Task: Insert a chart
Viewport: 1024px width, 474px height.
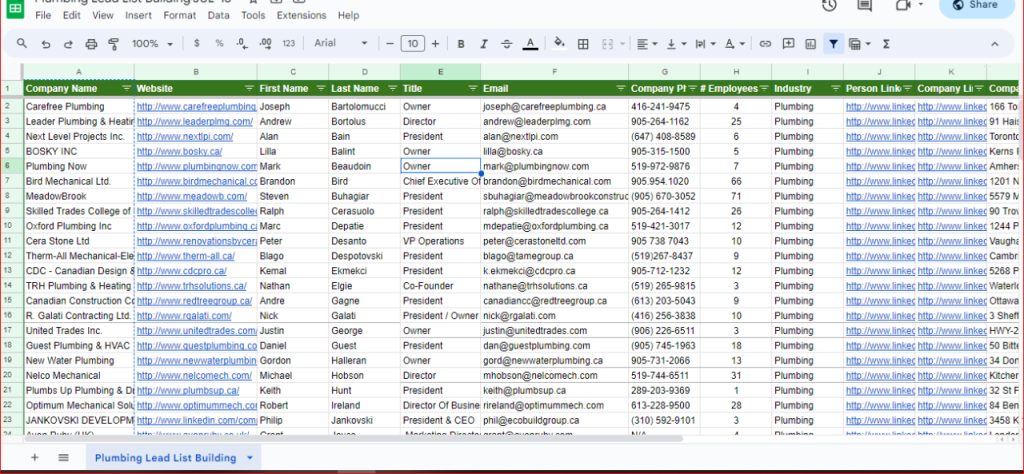Action: click(811, 44)
